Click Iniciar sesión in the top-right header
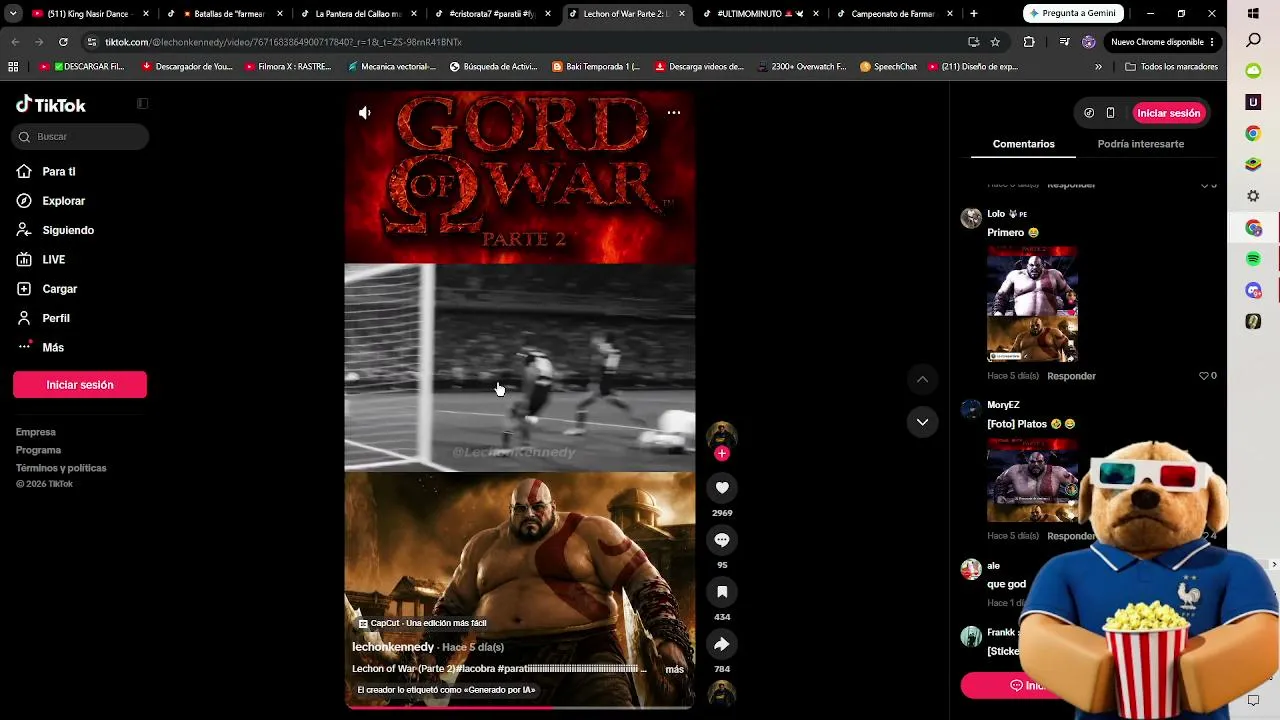Viewport: 1280px width, 720px height. tap(1168, 113)
